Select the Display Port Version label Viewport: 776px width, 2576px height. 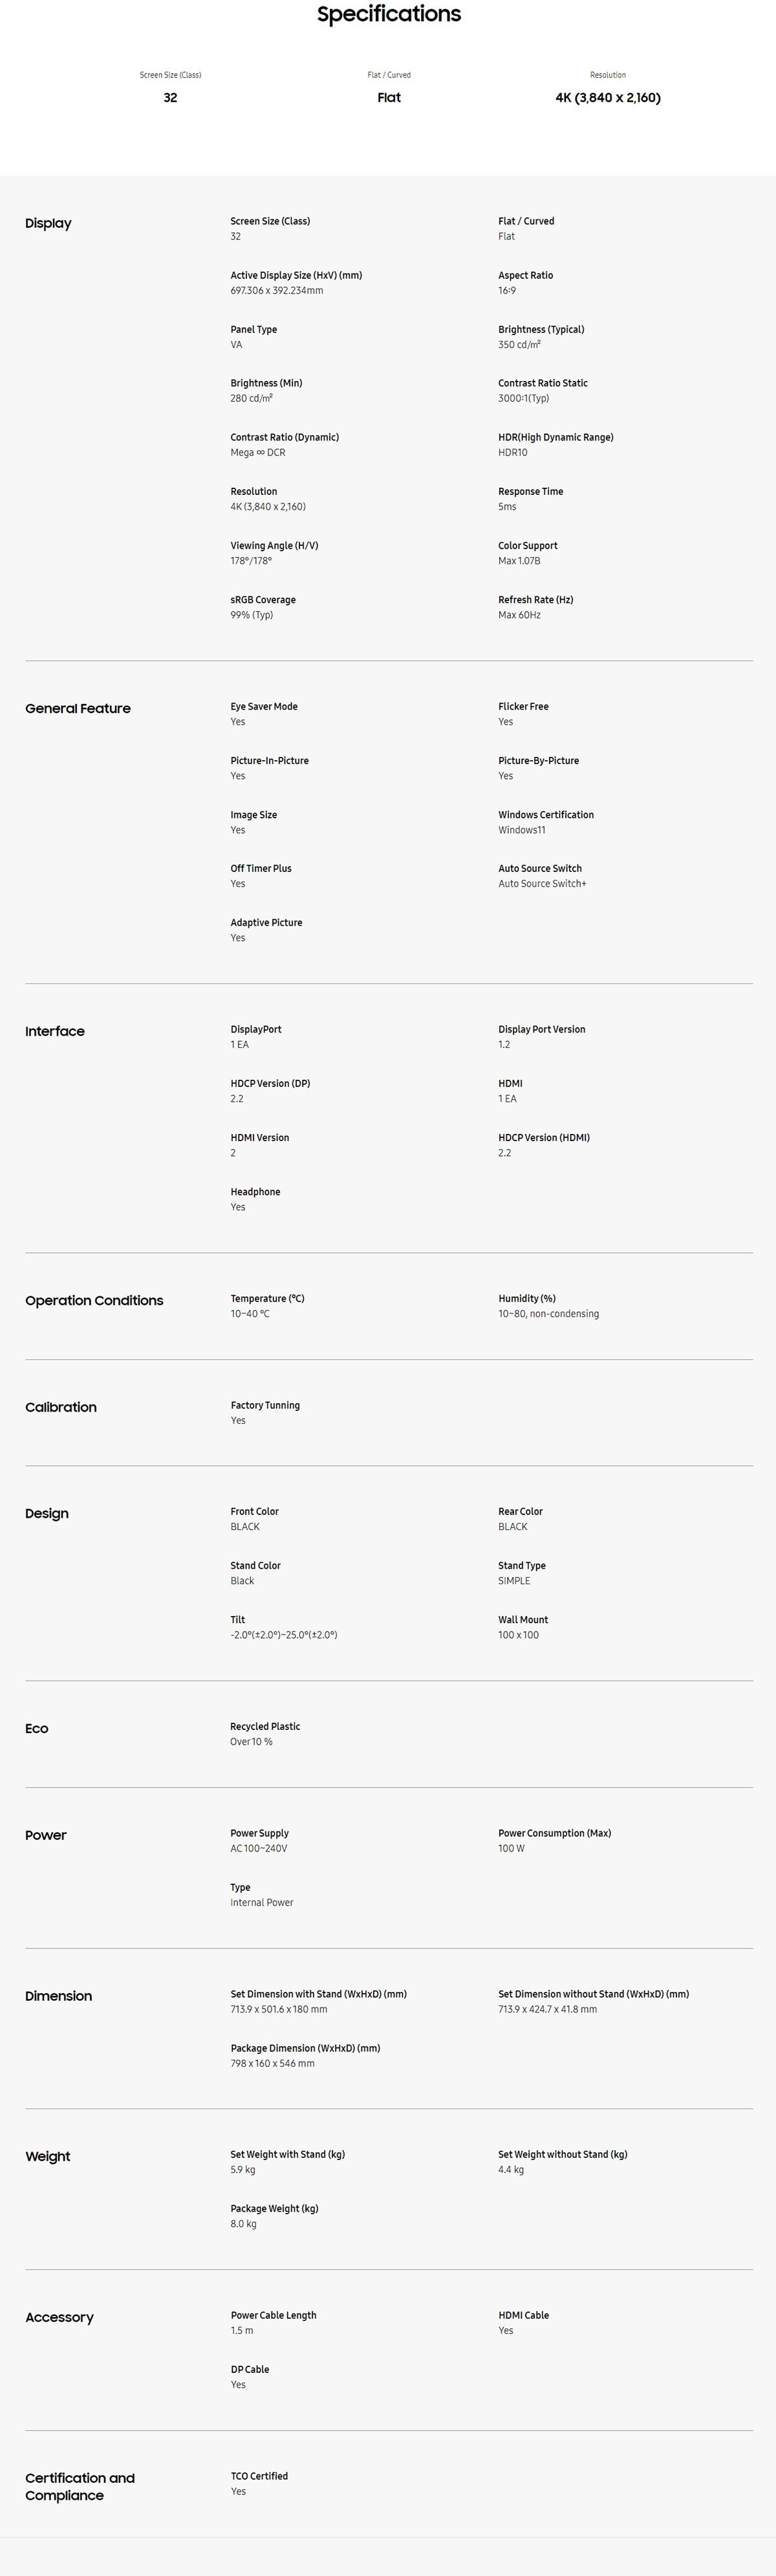point(542,1029)
